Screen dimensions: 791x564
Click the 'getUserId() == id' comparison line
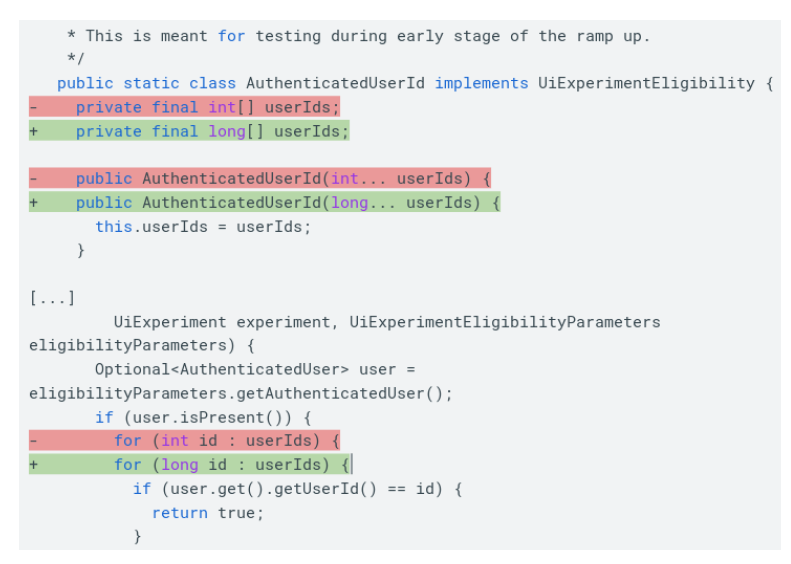[298, 489]
